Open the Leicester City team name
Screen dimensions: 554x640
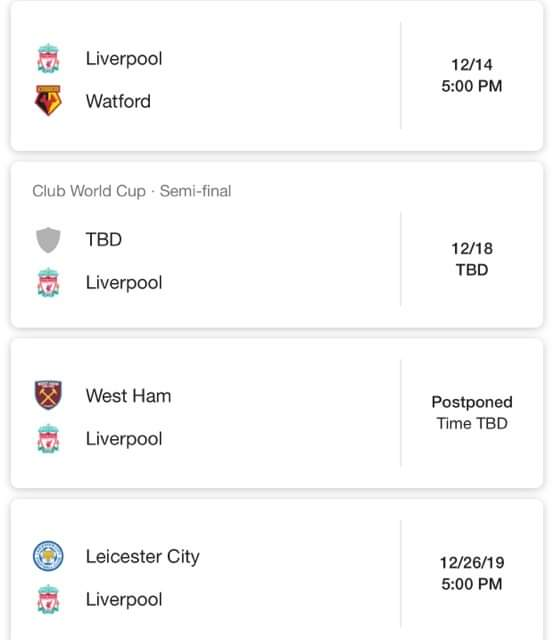click(143, 557)
